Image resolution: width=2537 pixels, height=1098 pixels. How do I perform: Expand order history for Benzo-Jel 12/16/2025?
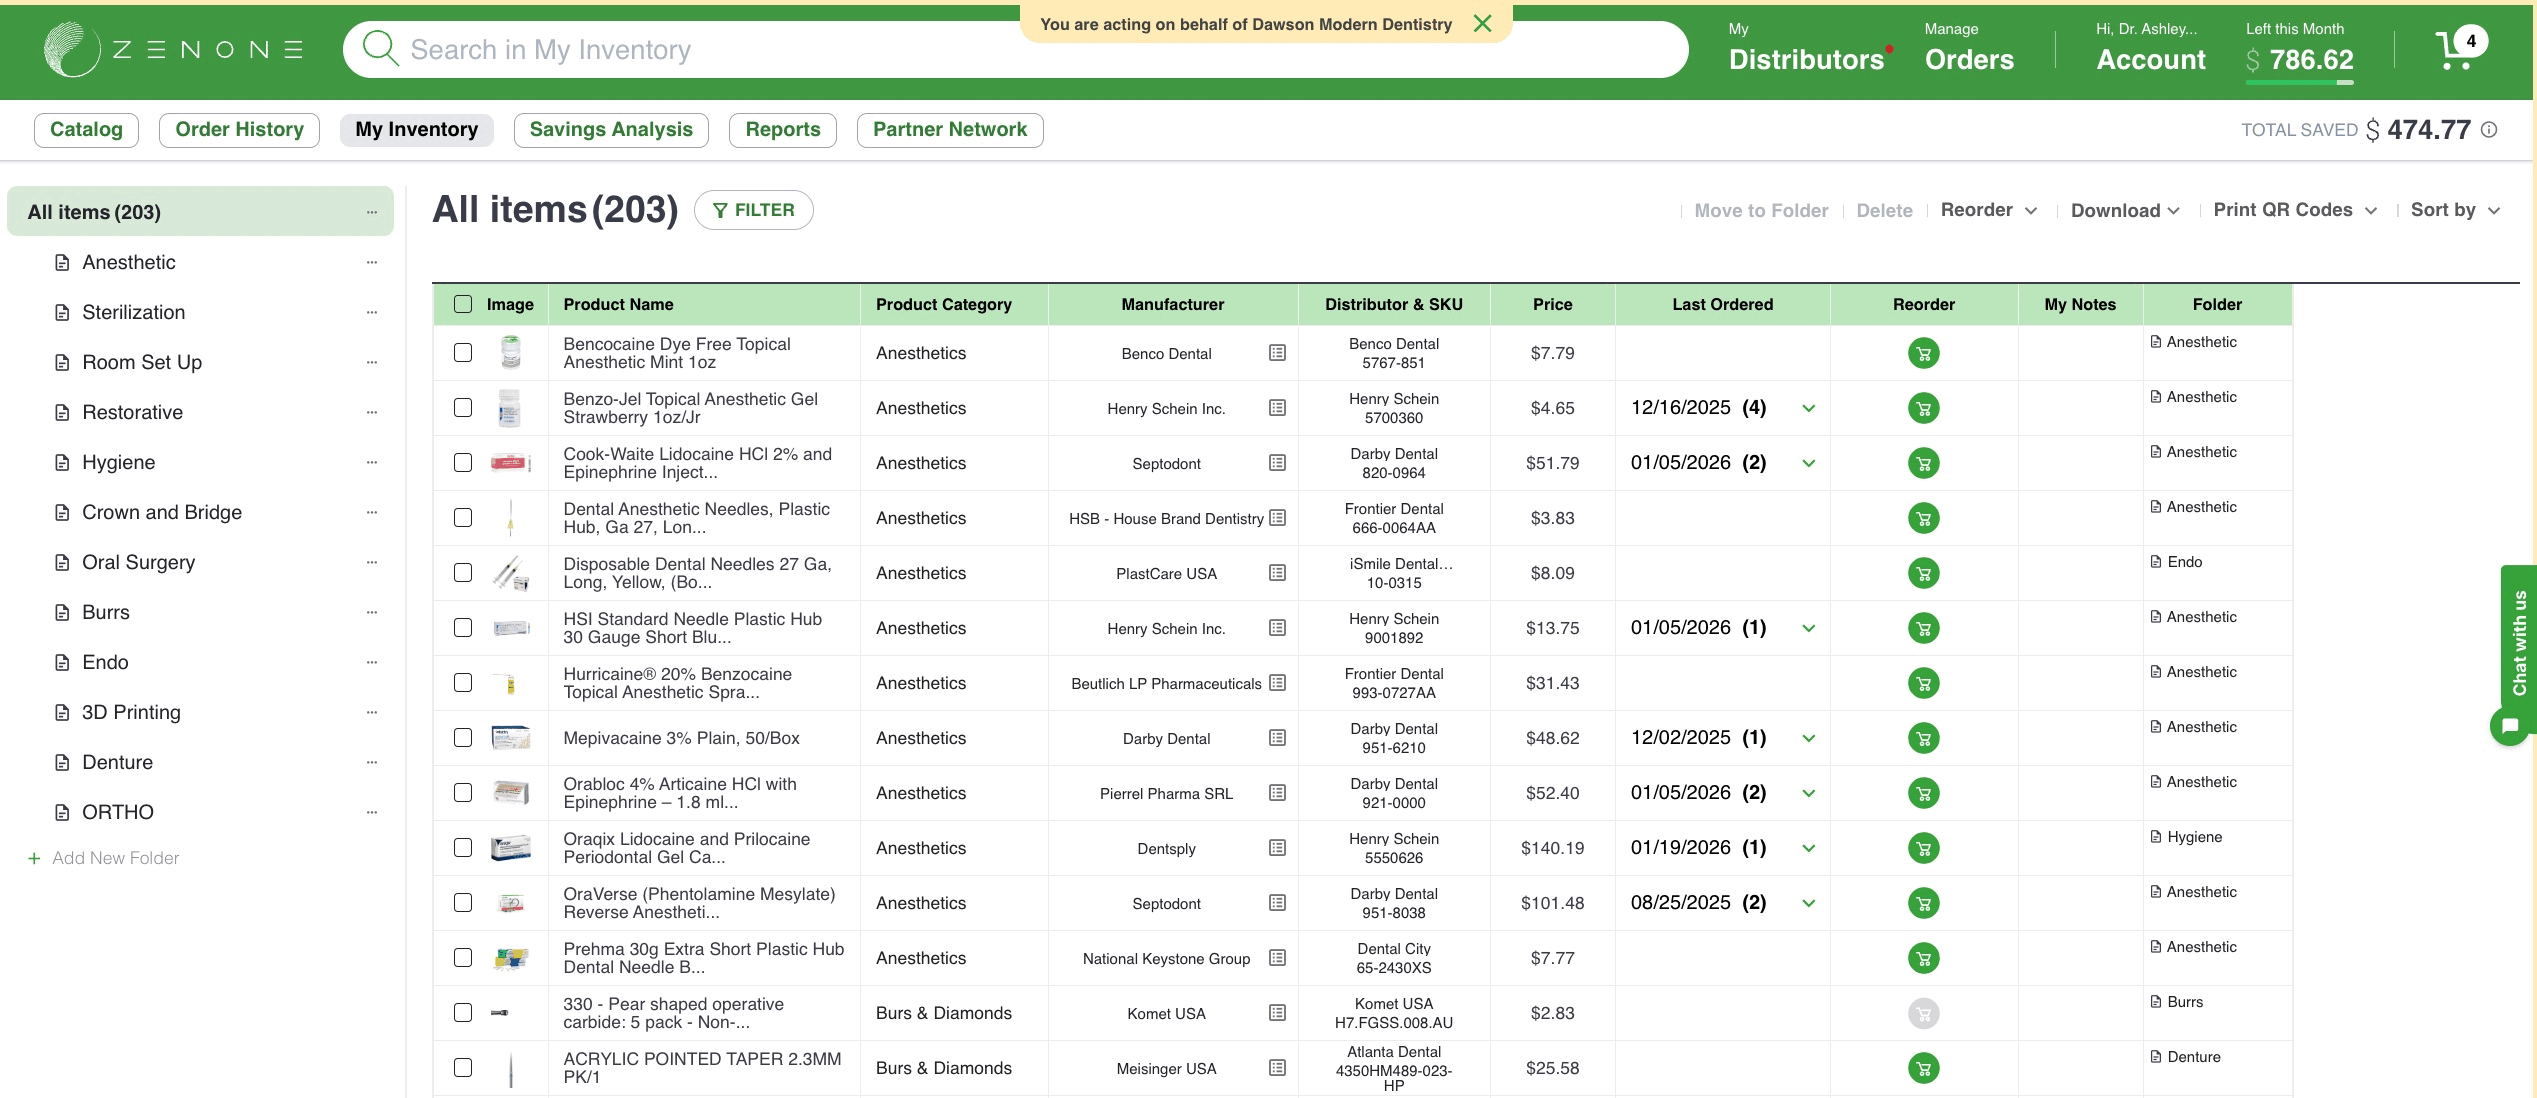1808,408
